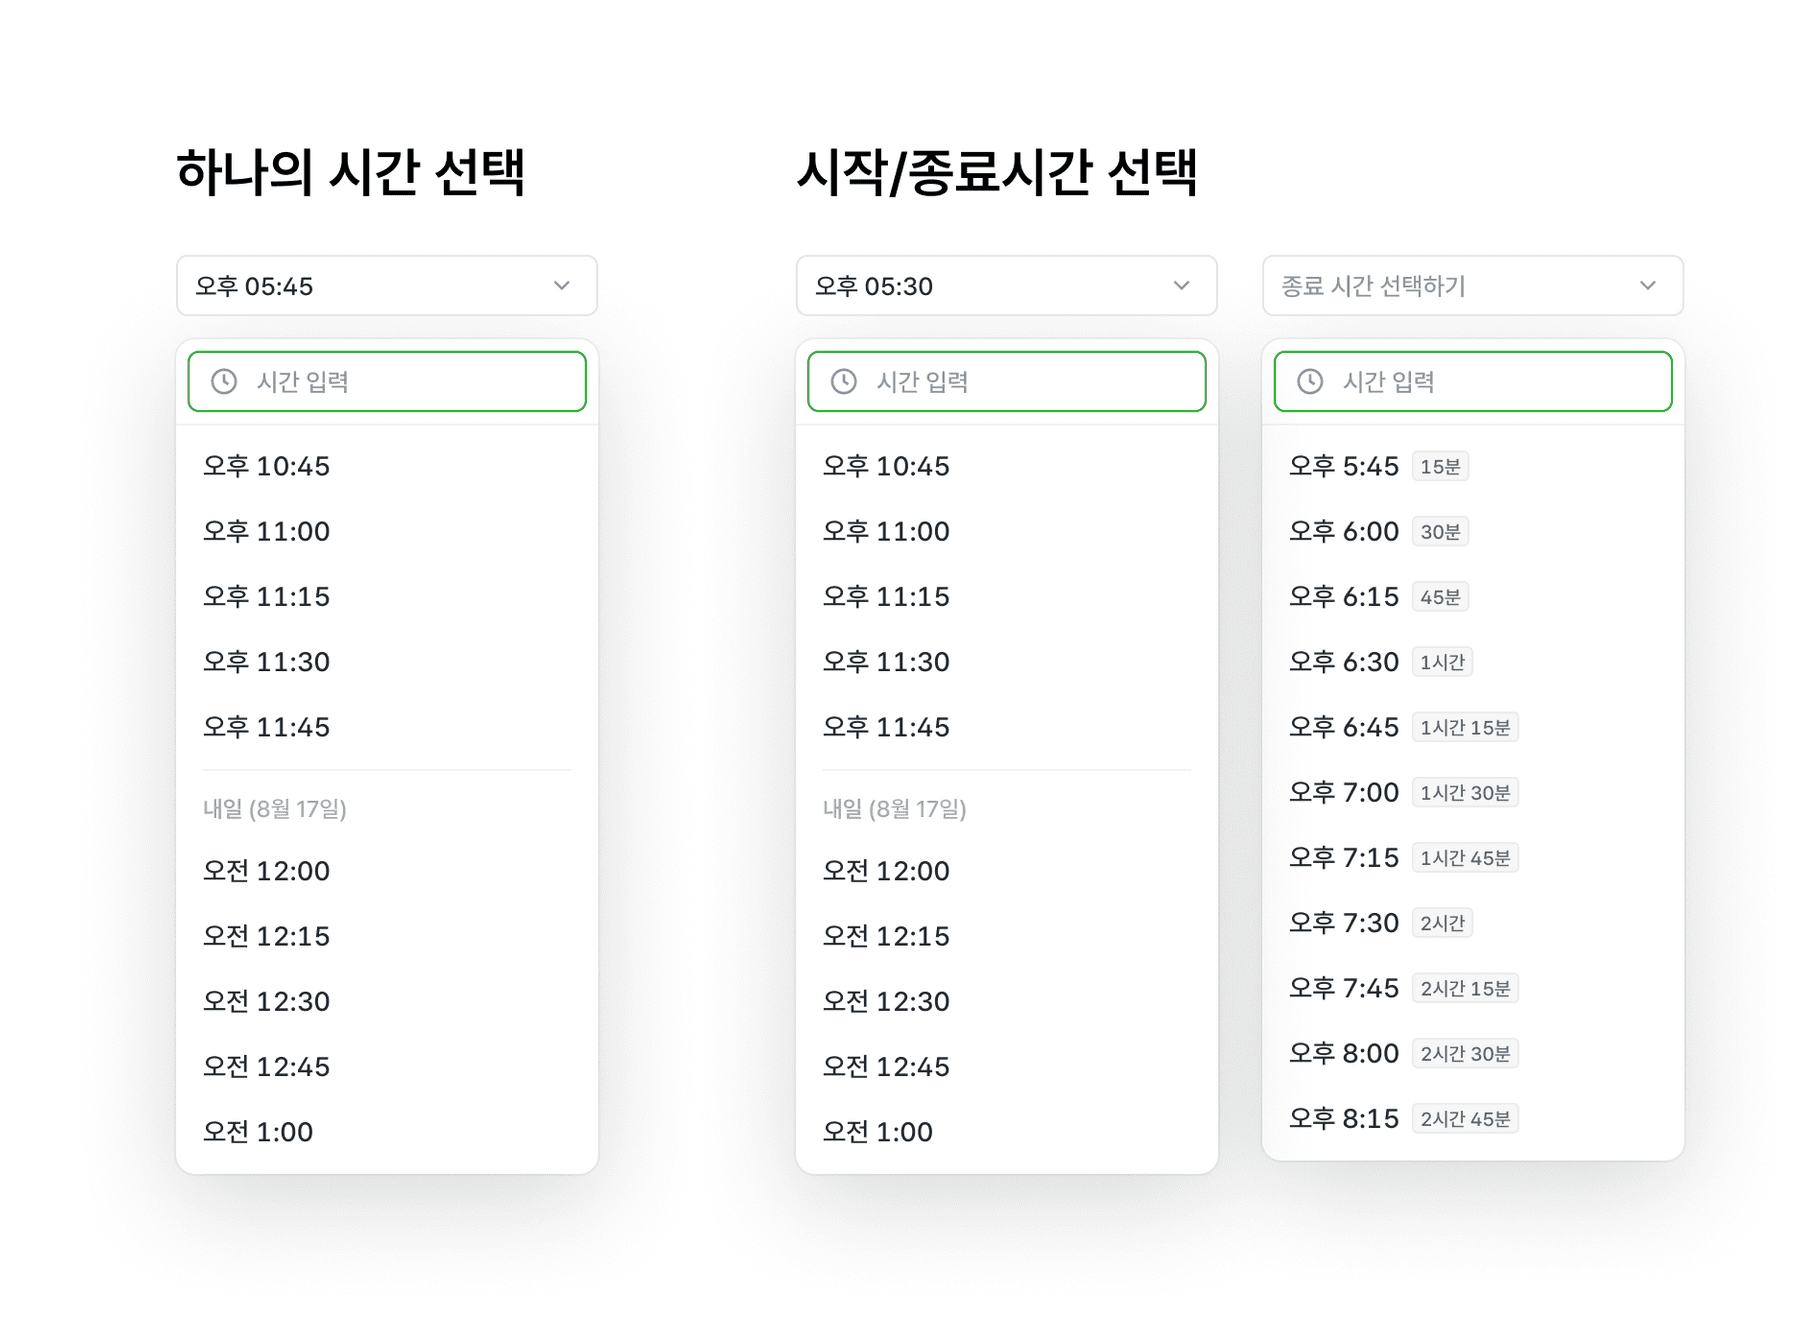Click the chevron on the 오후 05:30 selector
This screenshot has width=1800, height=1341.
(x=1183, y=286)
